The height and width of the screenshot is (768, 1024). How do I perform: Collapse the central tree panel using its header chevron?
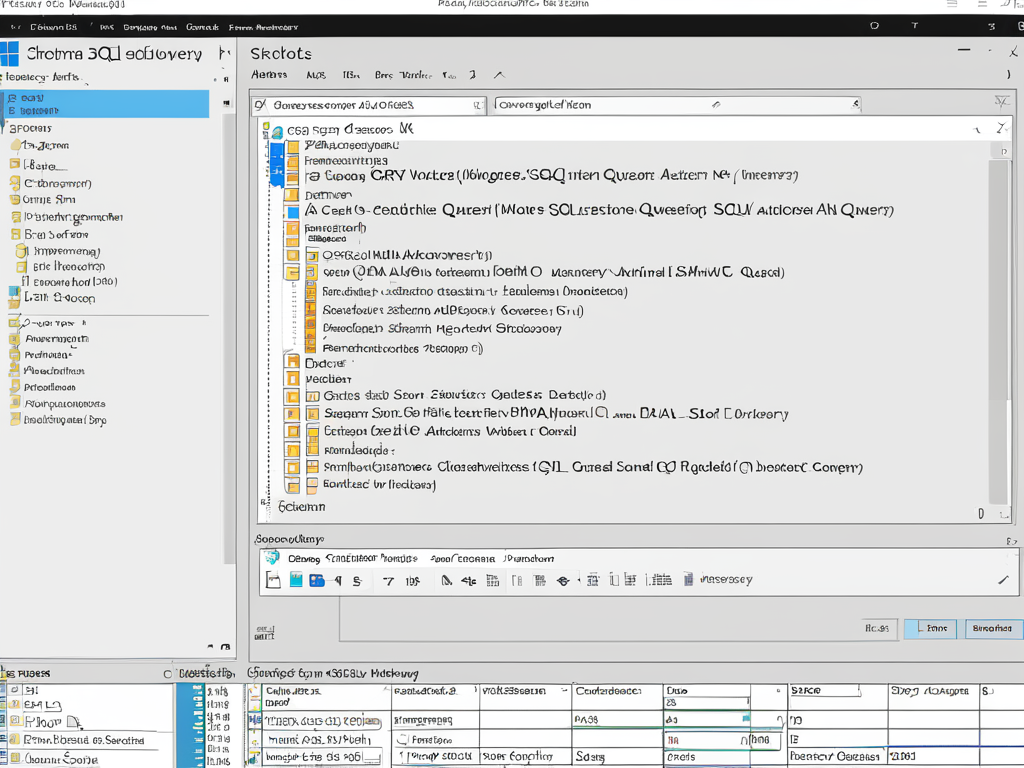pyautogui.click(x=977, y=129)
